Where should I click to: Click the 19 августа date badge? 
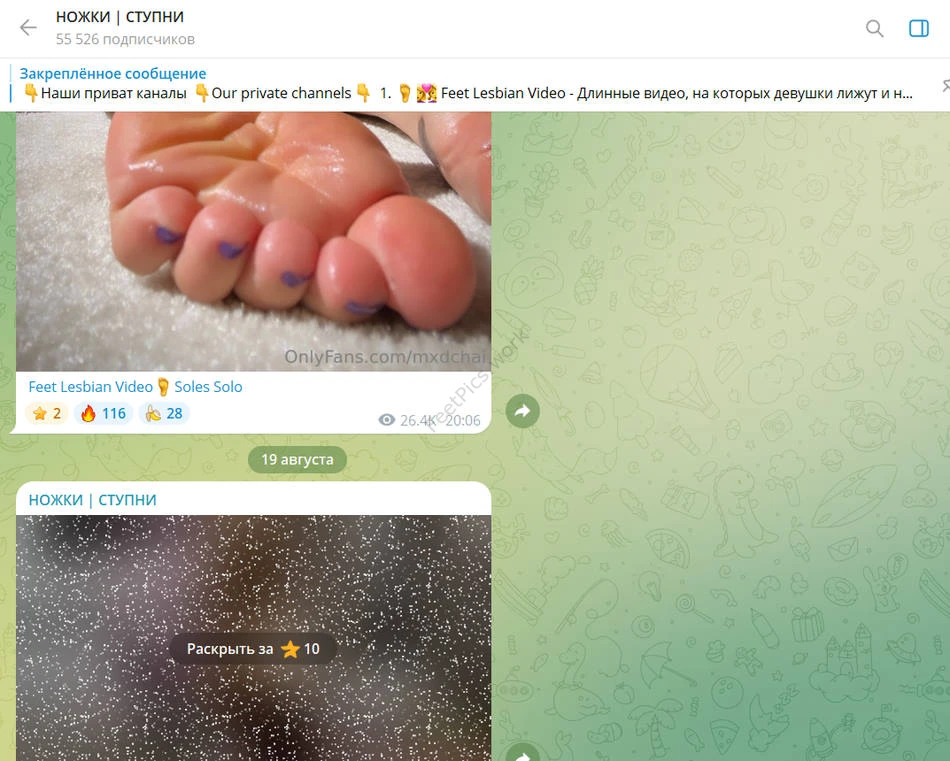click(x=297, y=459)
